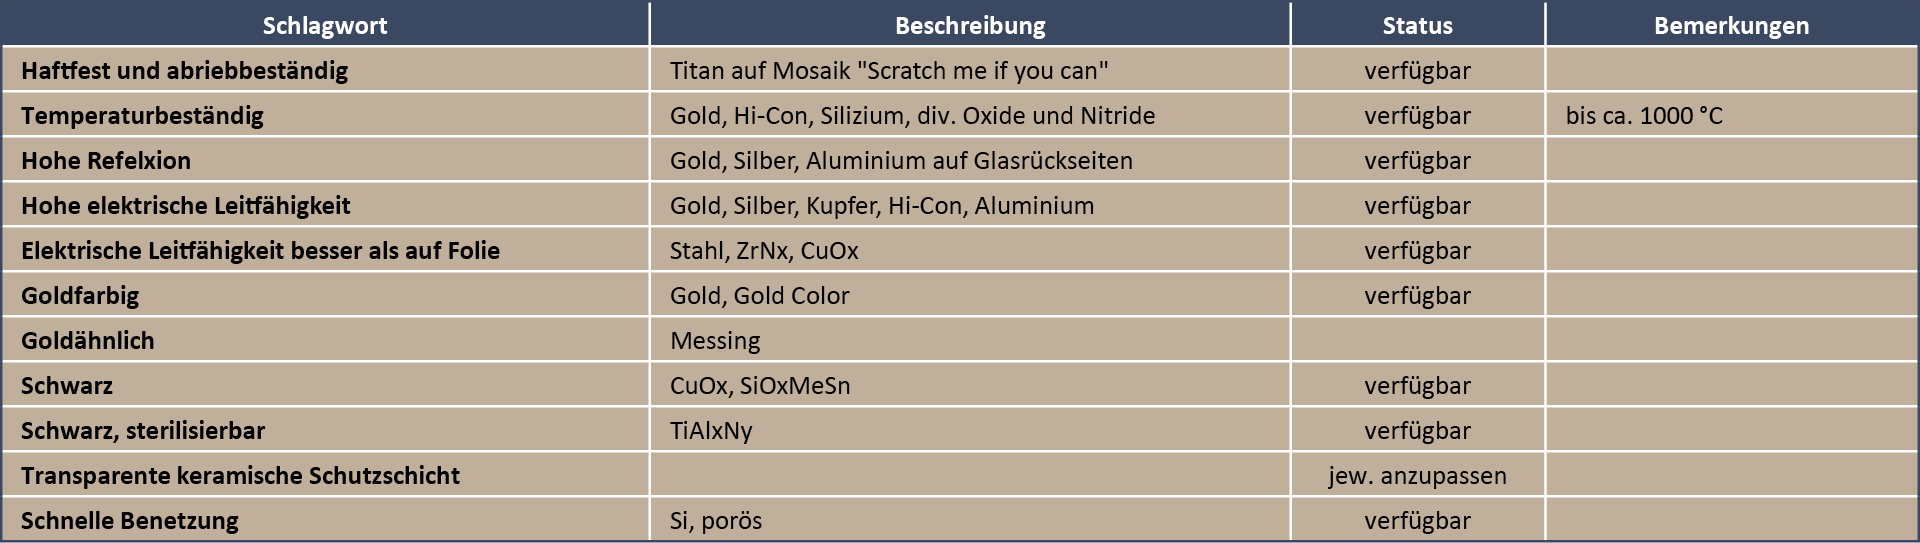Click the 'Goldfarbig' keyword cell
This screenshot has height=543, width=1920.
[x=325, y=295]
